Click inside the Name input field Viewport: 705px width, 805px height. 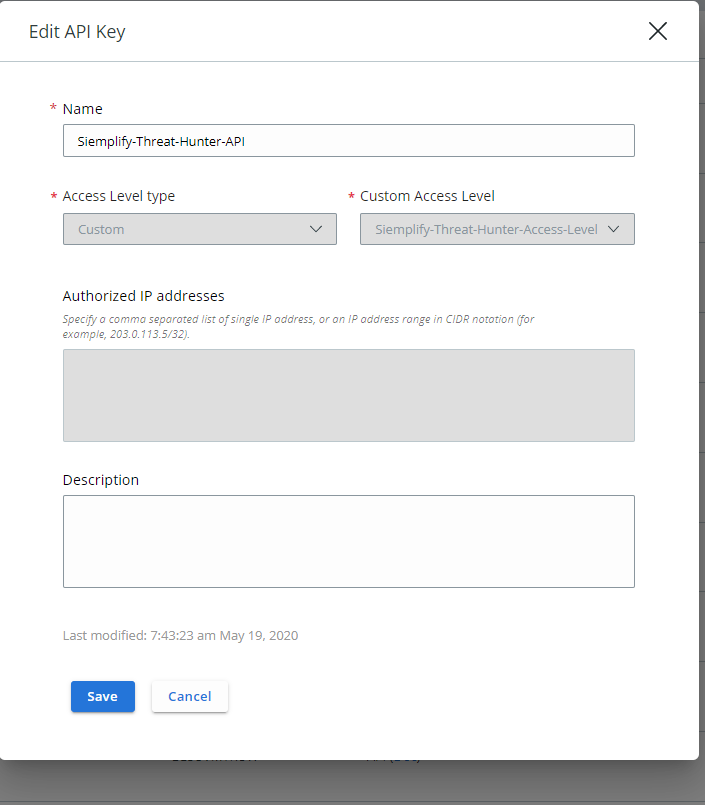(x=348, y=140)
